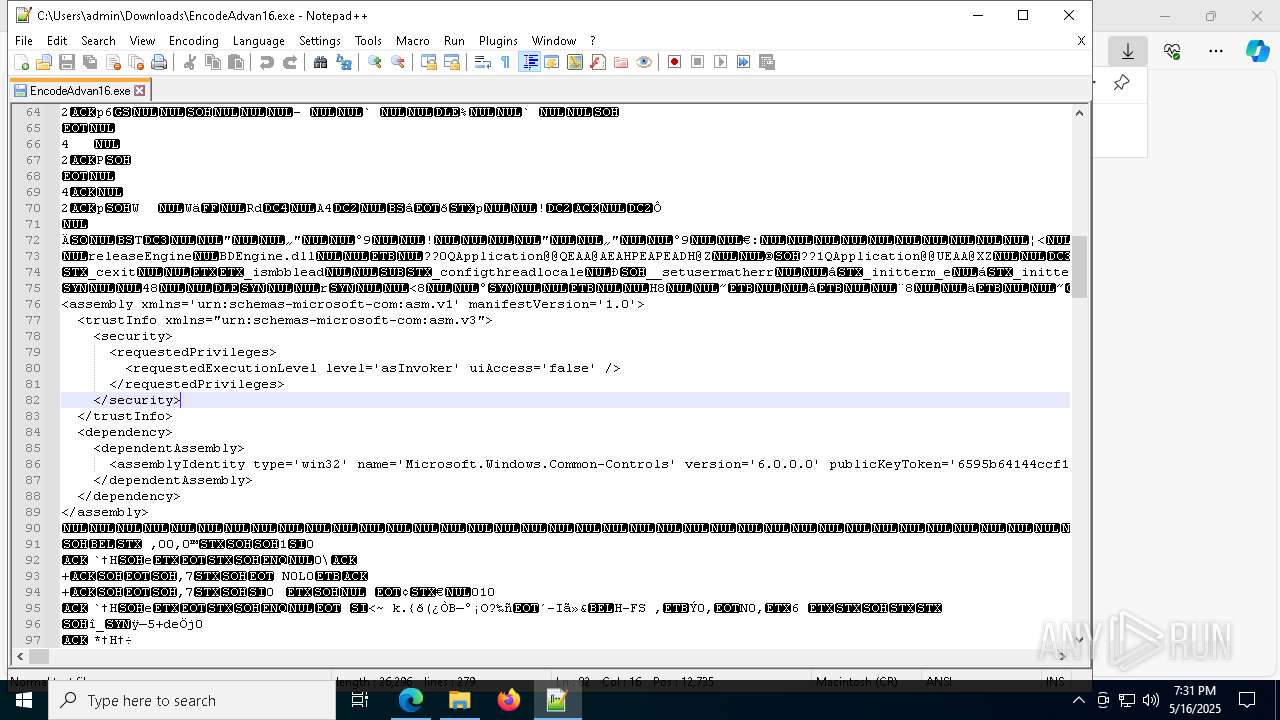
Task: Click the Stop recording macro icon
Action: [698, 62]
